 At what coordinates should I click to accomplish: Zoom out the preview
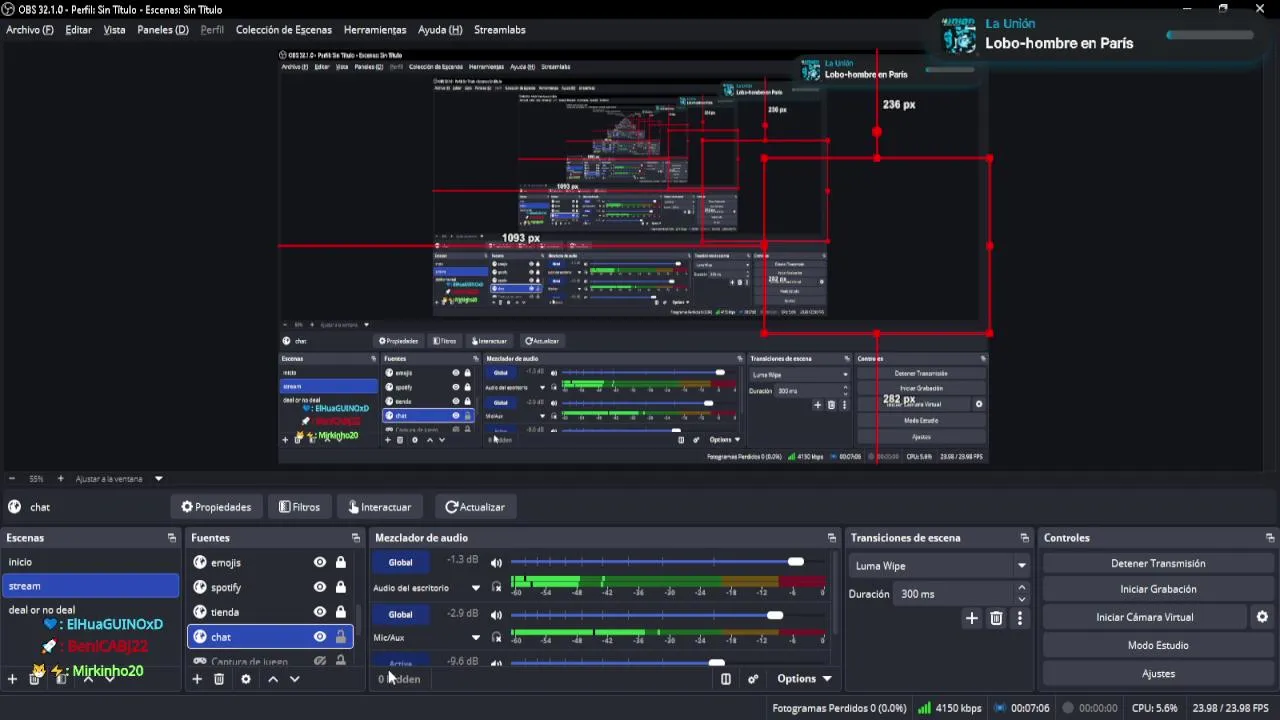pos(12,479)
